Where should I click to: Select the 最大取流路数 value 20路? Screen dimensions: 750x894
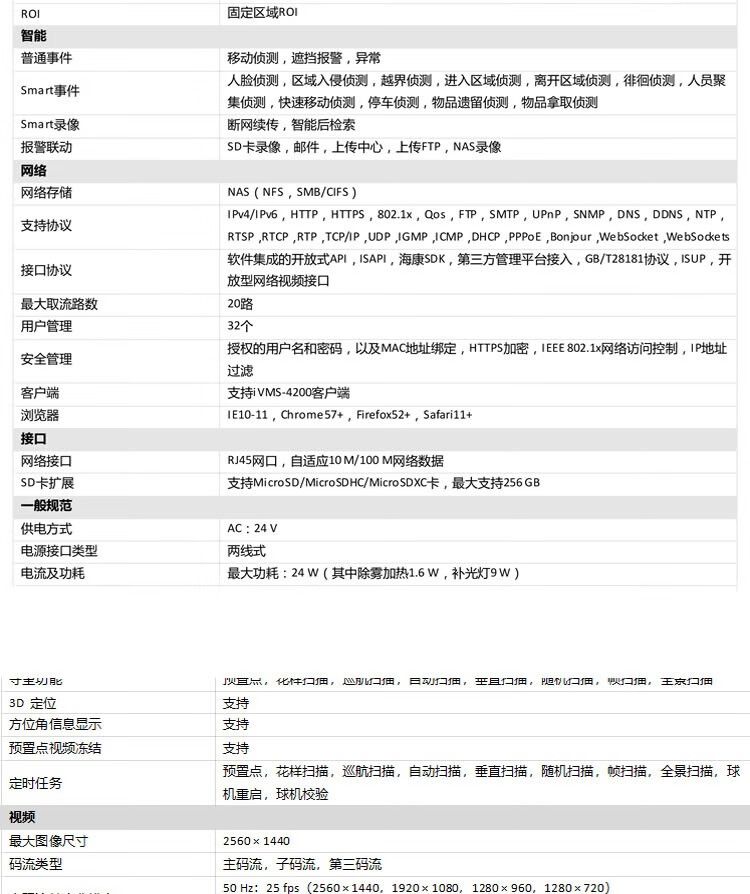tap(240, 304)
